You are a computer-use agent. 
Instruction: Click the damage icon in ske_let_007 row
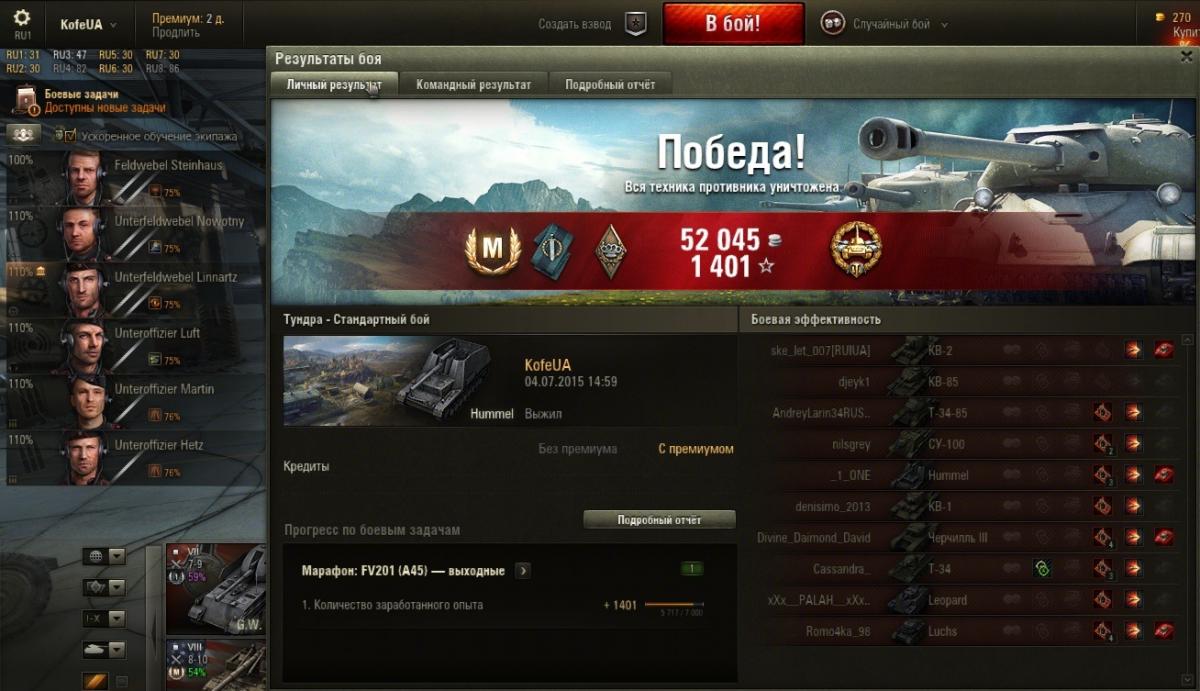coord(1133,350)
